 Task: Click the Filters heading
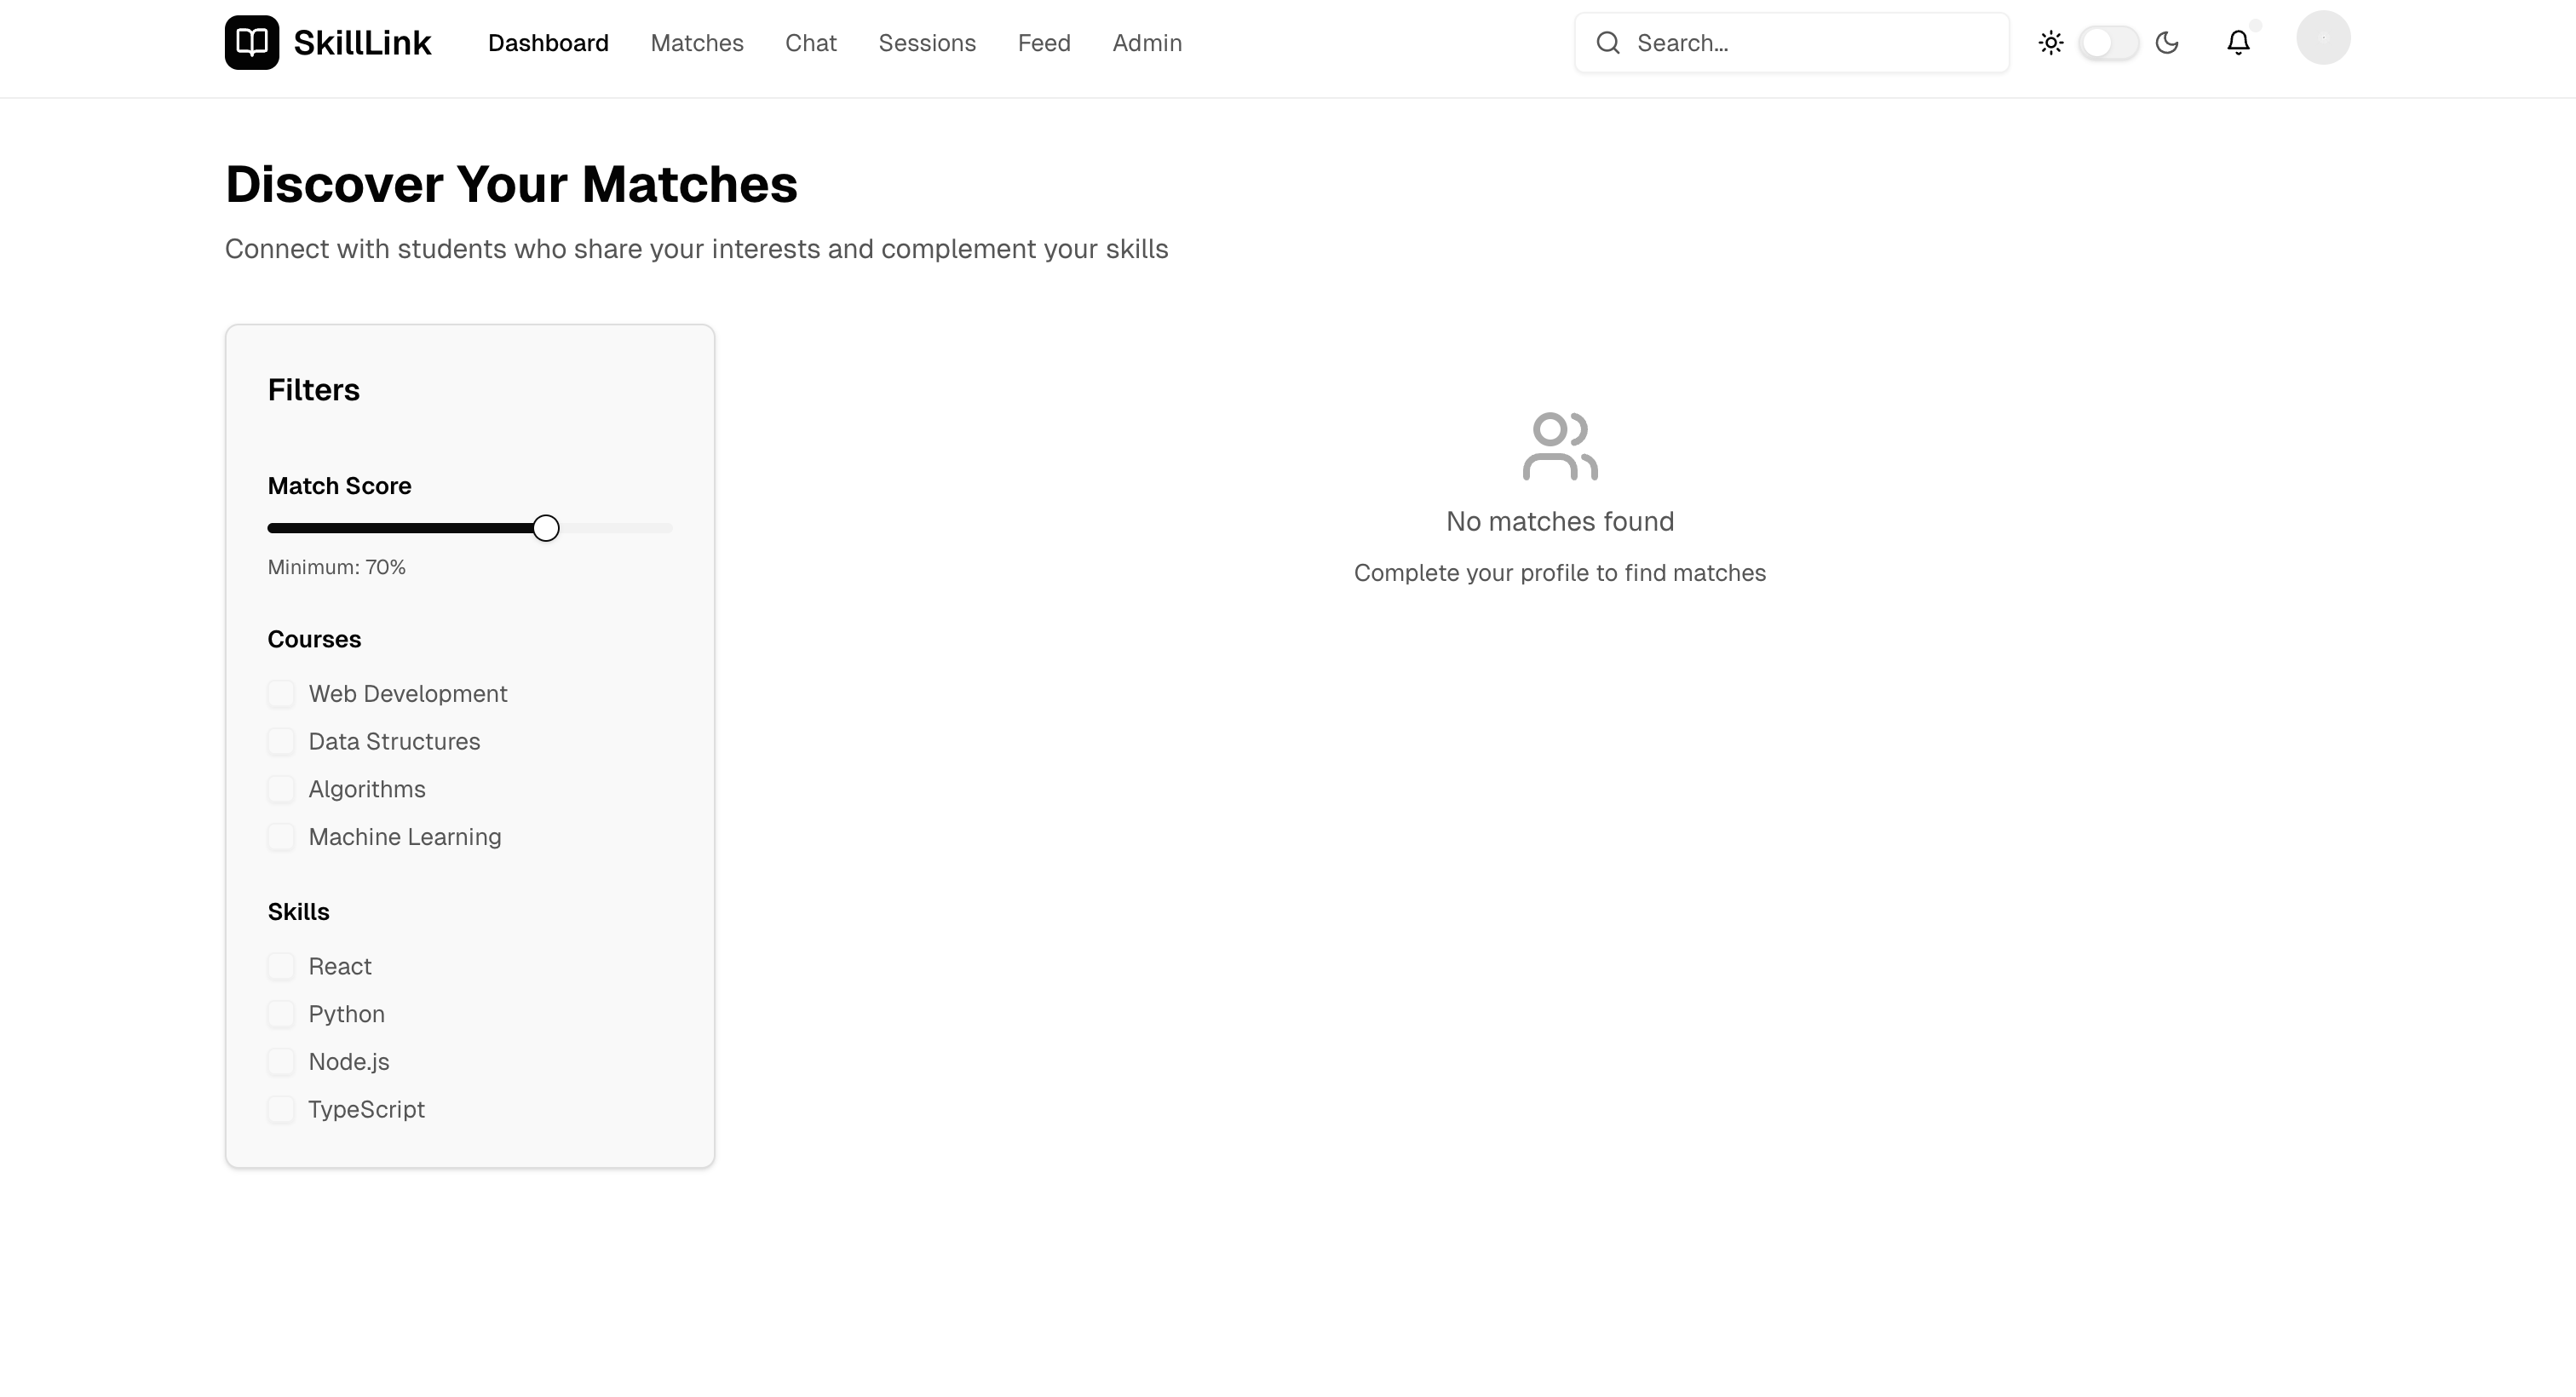click(314, 390)
